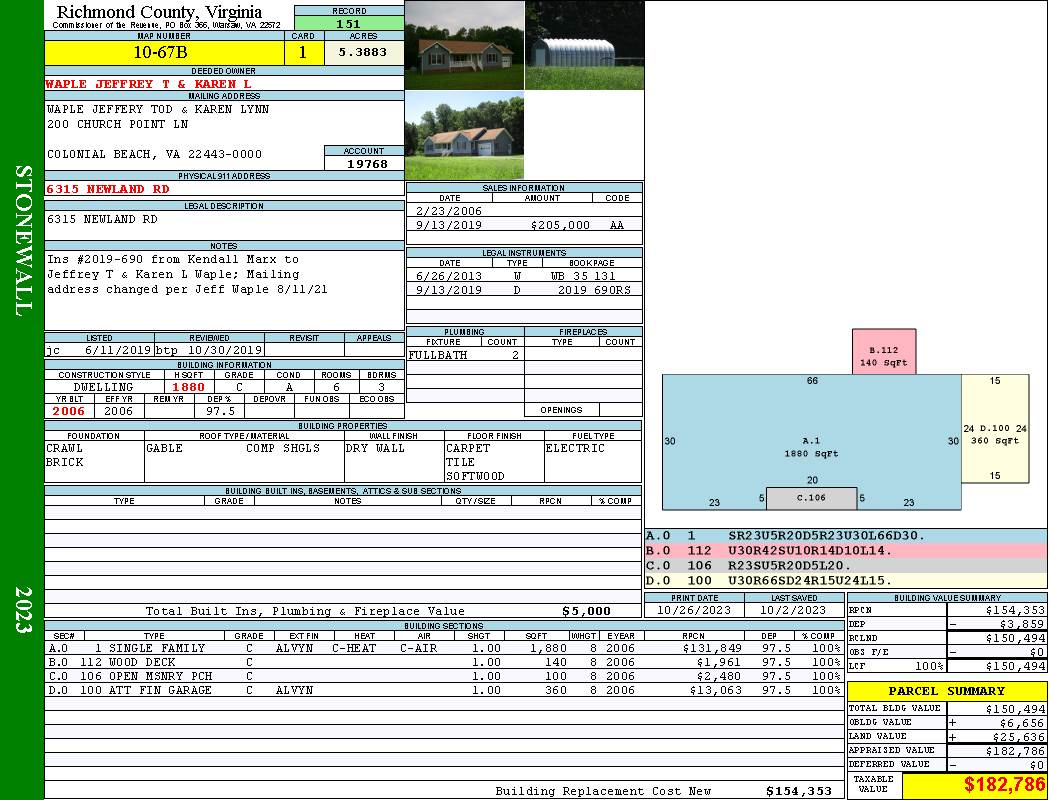
Task: Select the green record number 151
Action: point(348,24)
